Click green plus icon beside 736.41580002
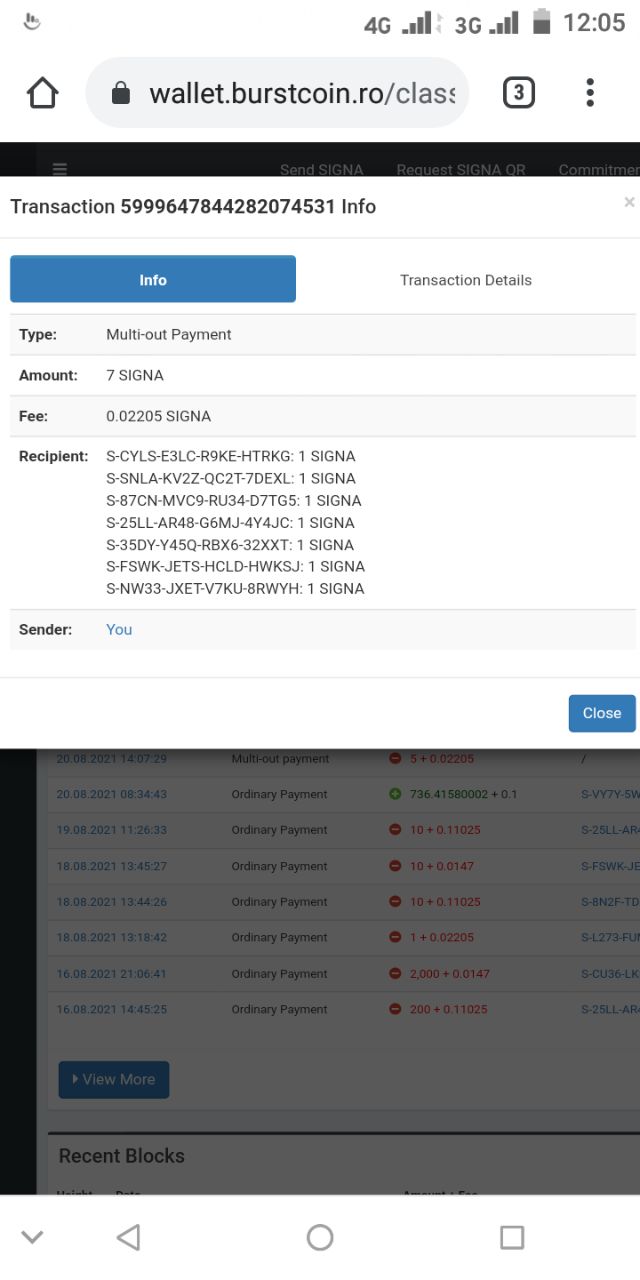The width and height of the screenshot is (640, 1280). tap(395, 794)
